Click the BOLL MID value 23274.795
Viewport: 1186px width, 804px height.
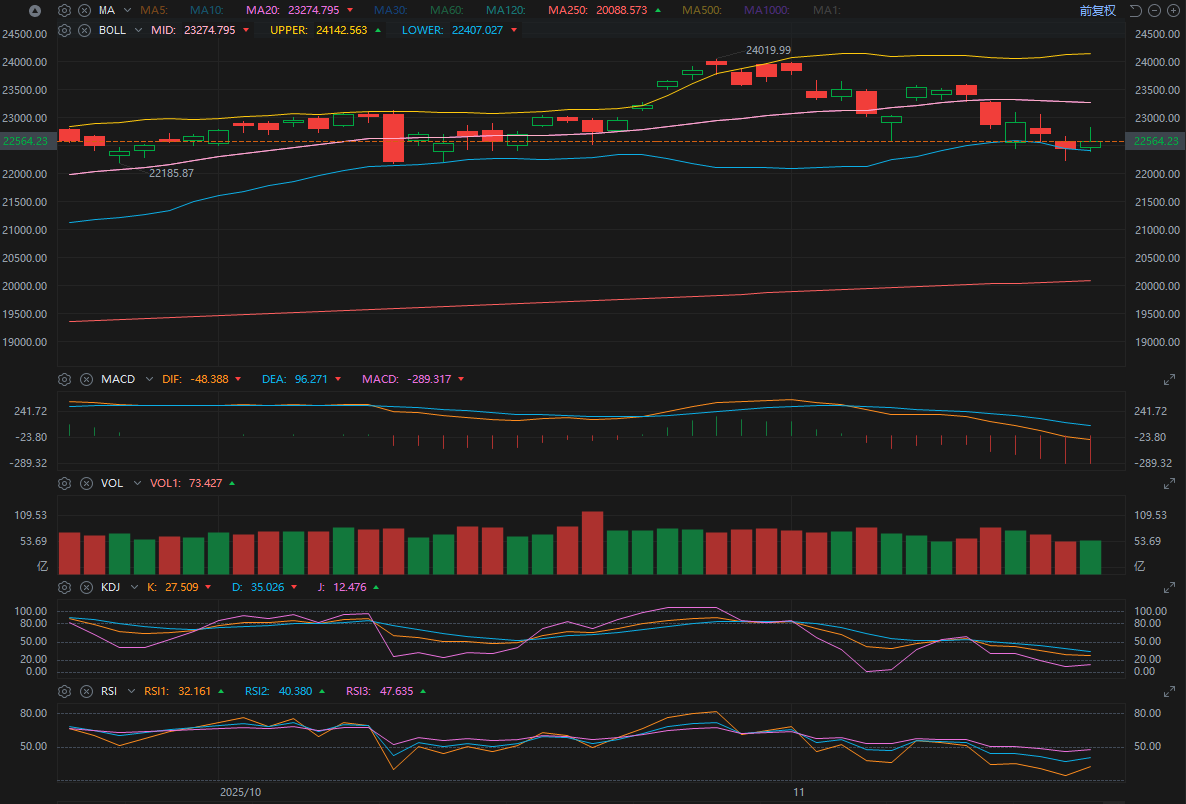point(210,30)
